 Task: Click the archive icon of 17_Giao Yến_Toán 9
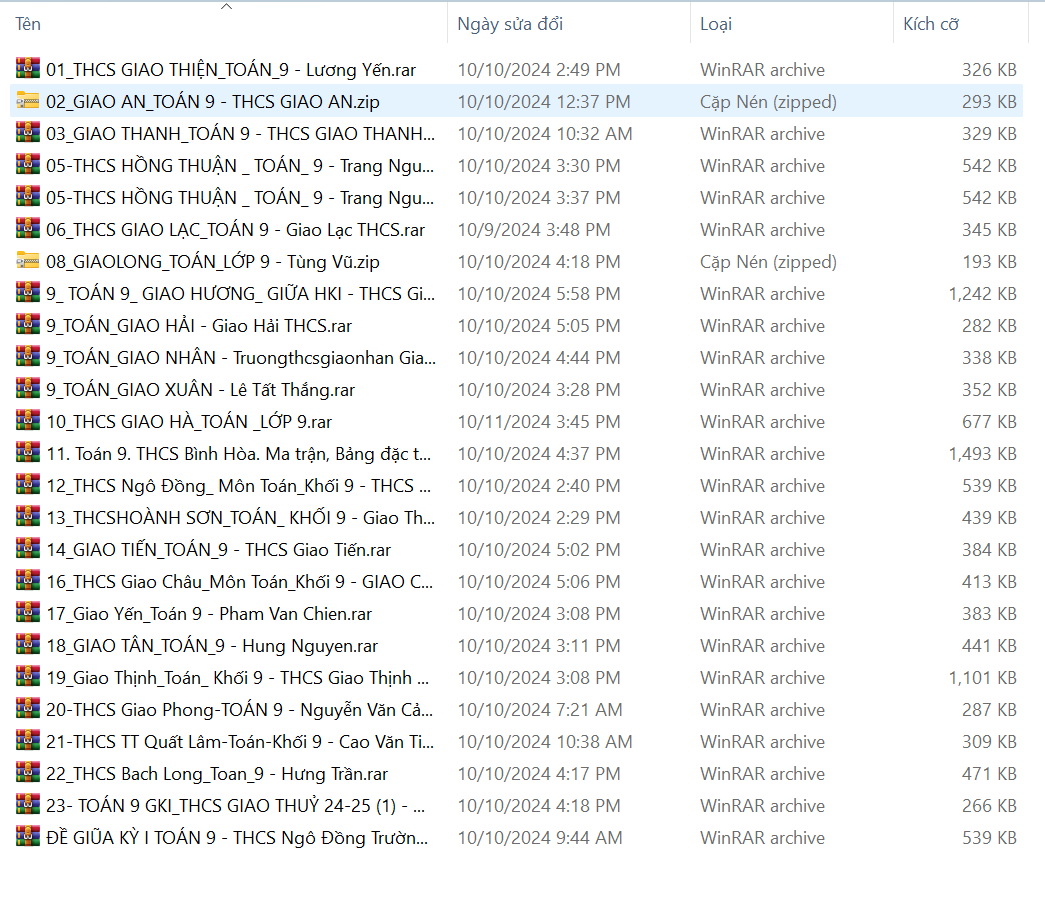click(x=27, y=613)
